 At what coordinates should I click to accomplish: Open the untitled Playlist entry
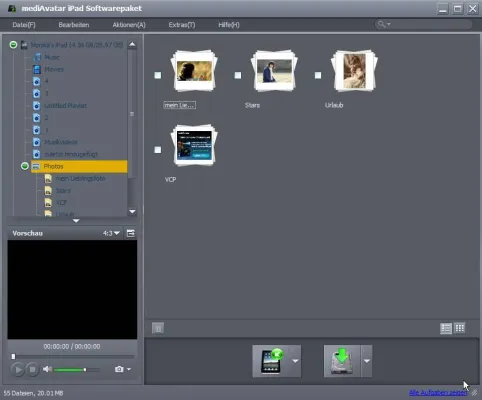click(x=66, y=106)
